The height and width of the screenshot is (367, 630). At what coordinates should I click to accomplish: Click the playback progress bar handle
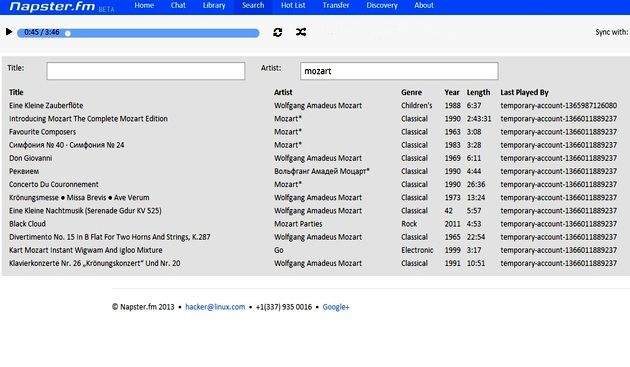tap(68, 33)
